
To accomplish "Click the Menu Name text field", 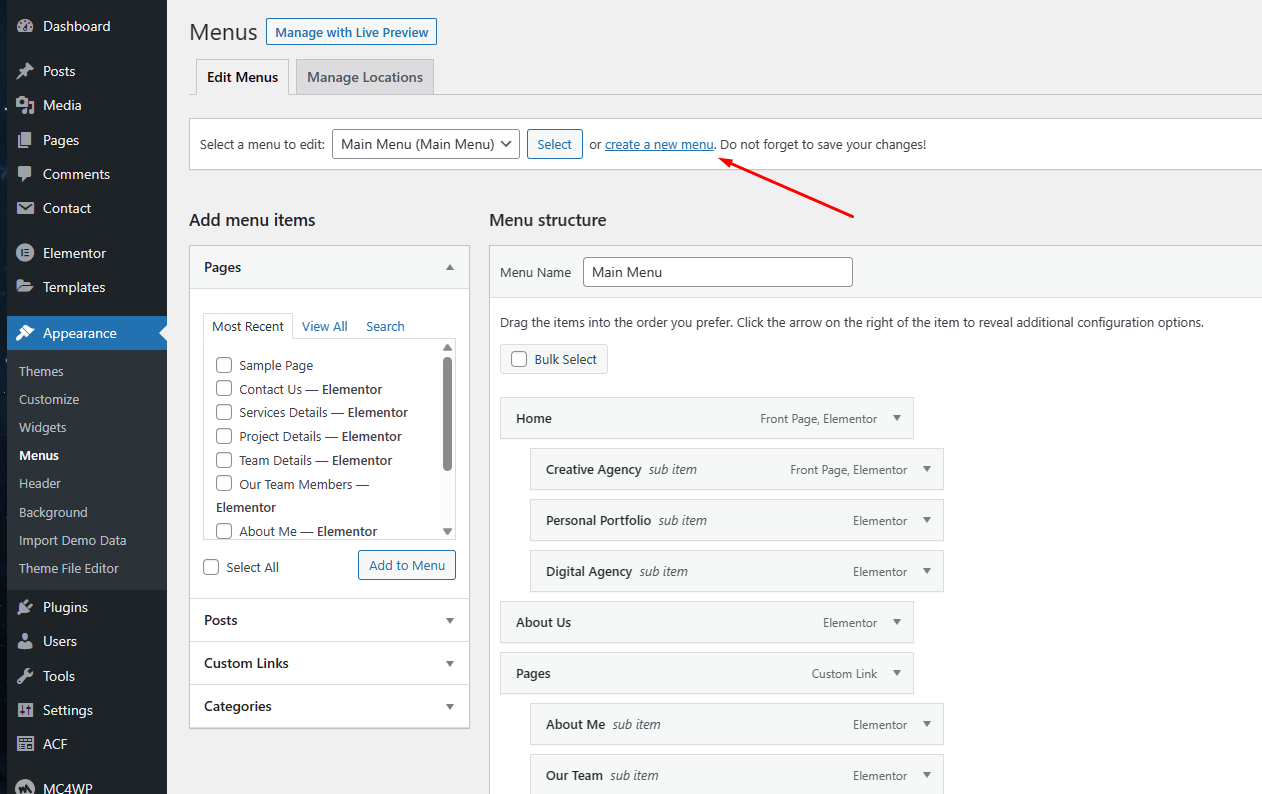I will coord(717,272).
